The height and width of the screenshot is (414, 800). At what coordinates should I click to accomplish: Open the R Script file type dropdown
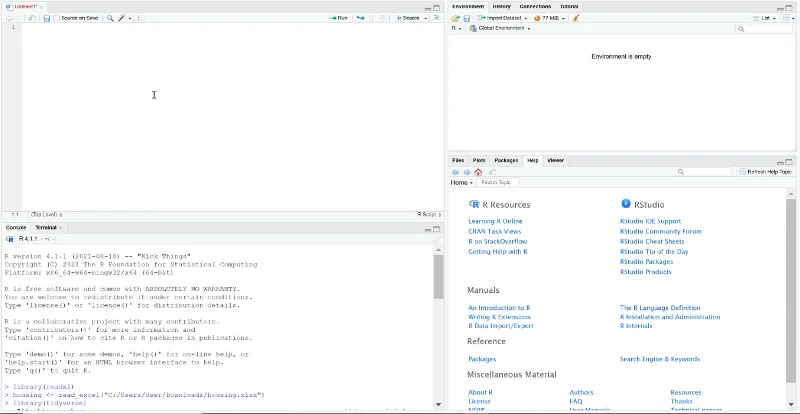pos(429,215)
